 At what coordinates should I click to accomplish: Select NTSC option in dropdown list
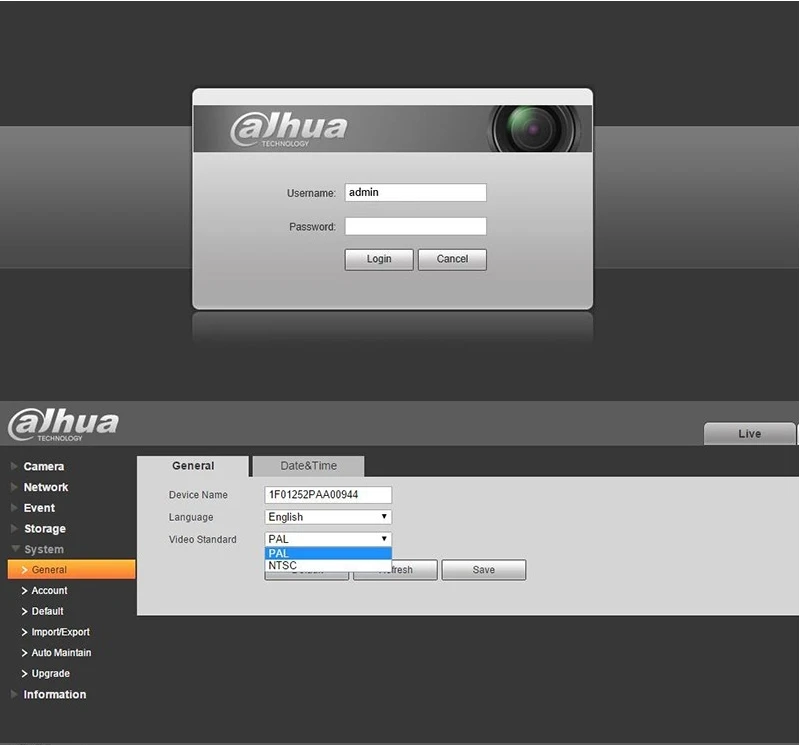[x=328, y=565]
